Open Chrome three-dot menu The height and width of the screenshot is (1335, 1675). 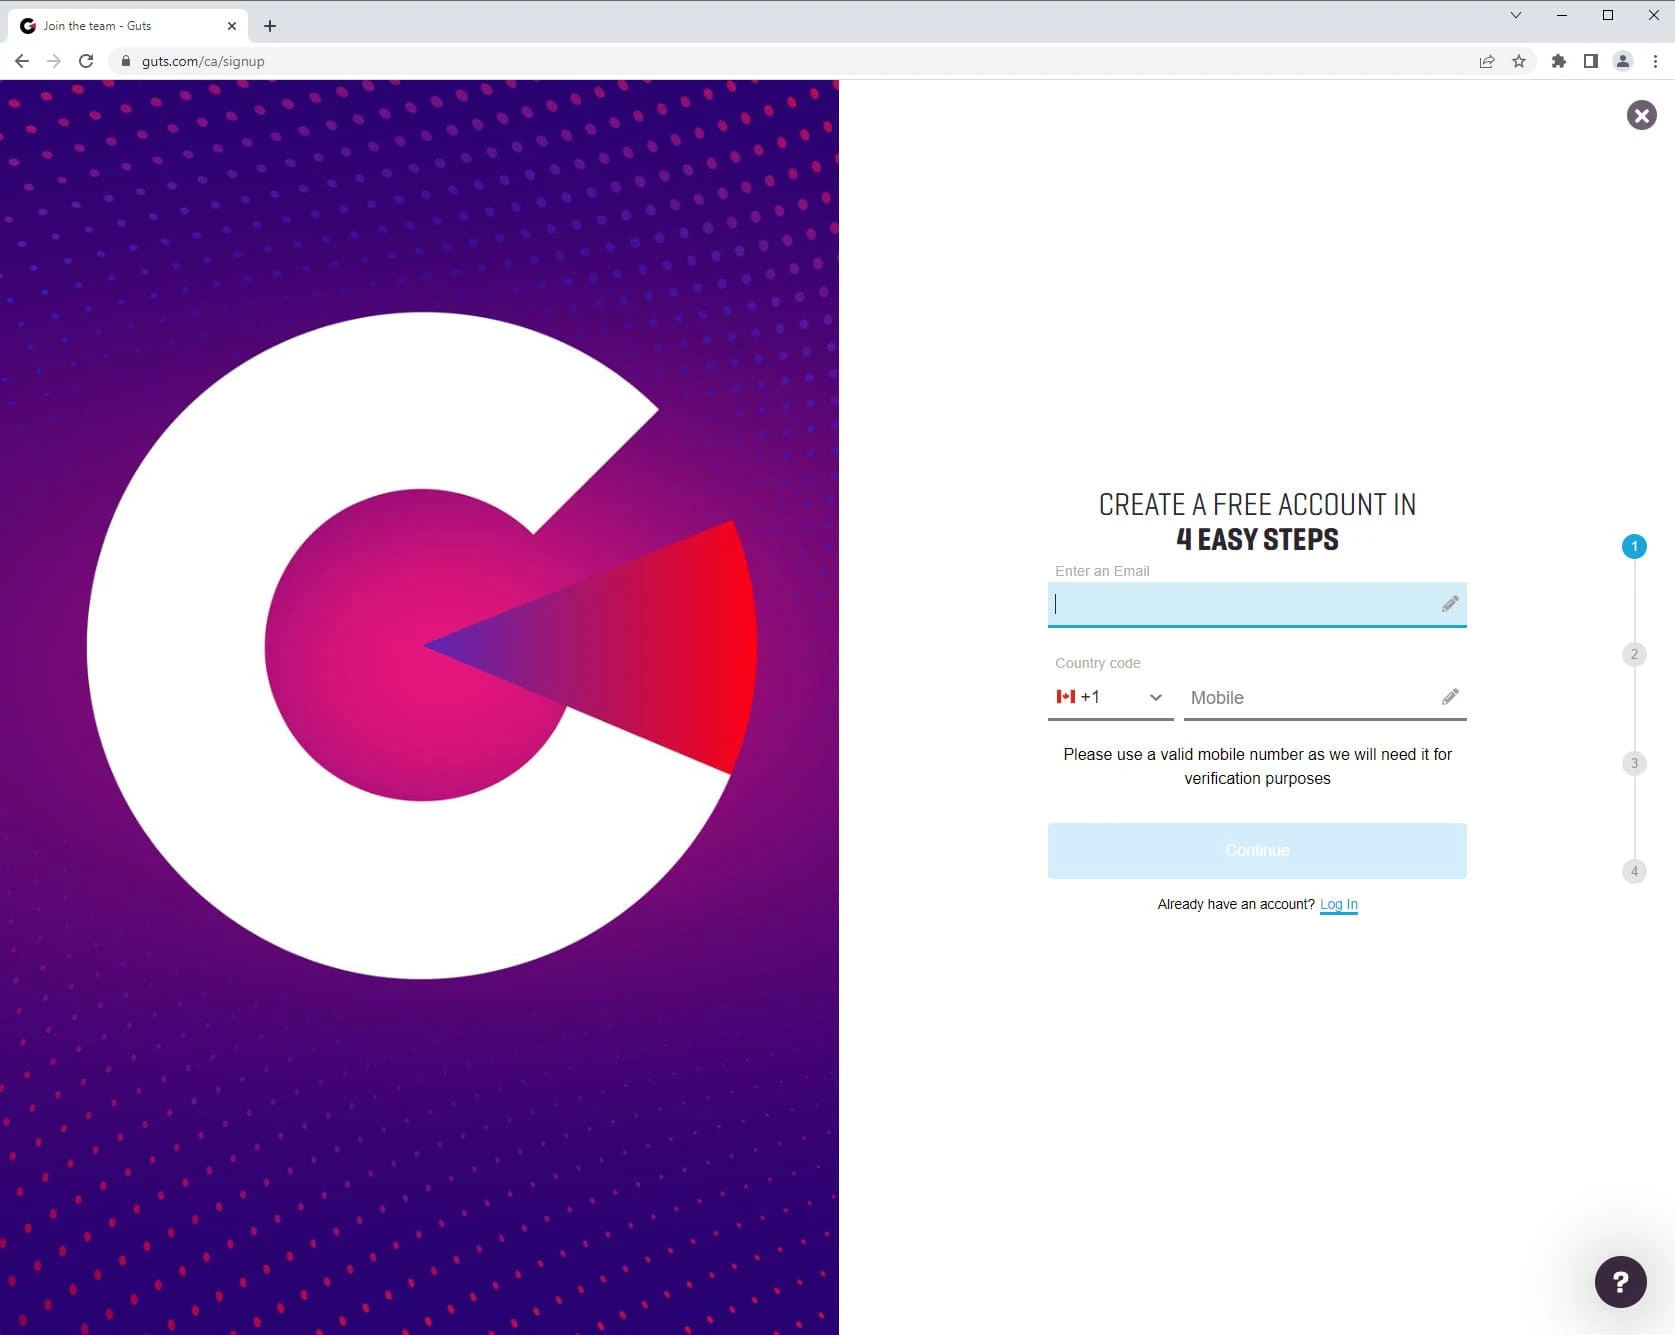(1655, 61)
